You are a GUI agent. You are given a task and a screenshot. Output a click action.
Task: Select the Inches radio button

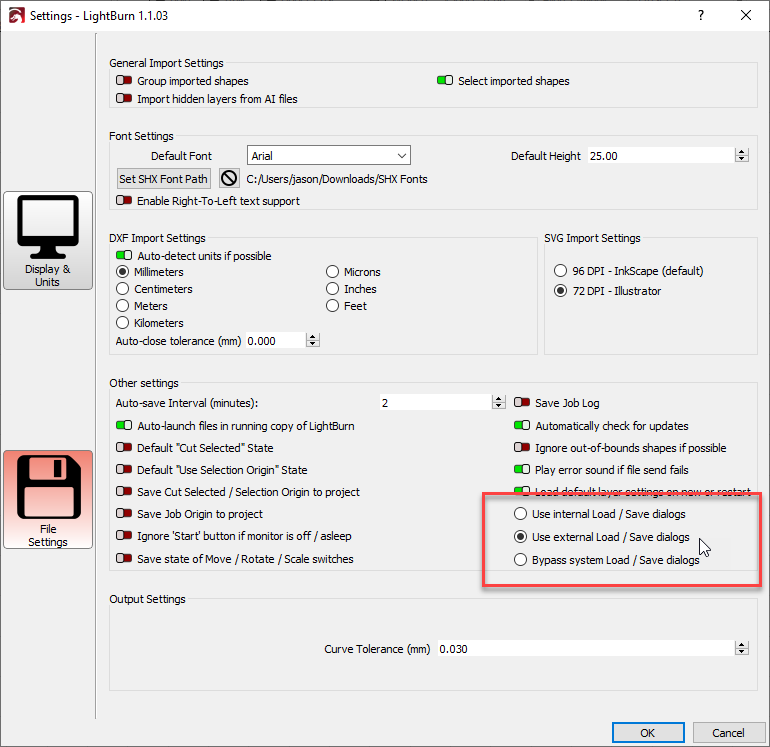click(x=334, y=289)
